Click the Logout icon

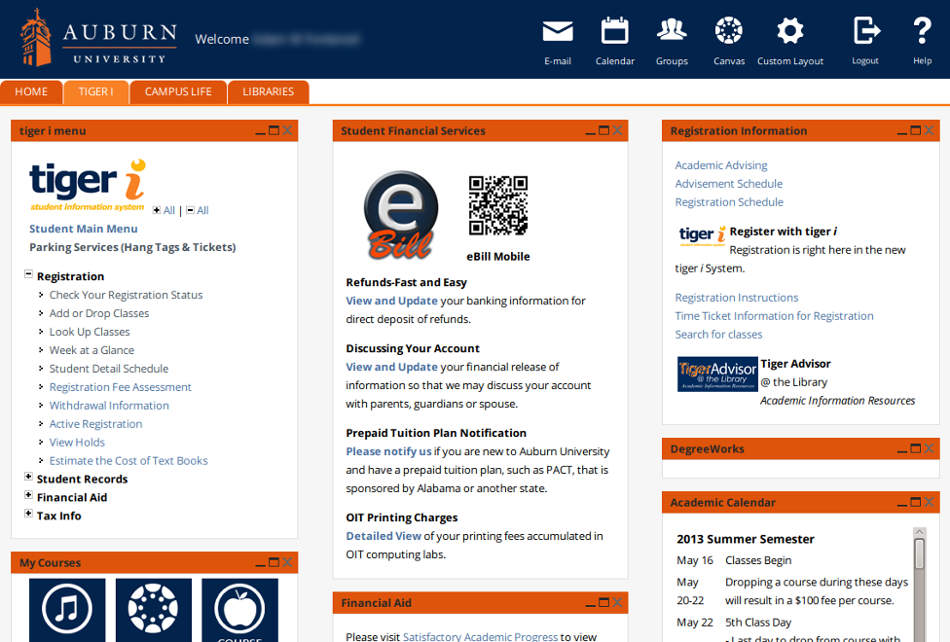click(x=866, y=30)
